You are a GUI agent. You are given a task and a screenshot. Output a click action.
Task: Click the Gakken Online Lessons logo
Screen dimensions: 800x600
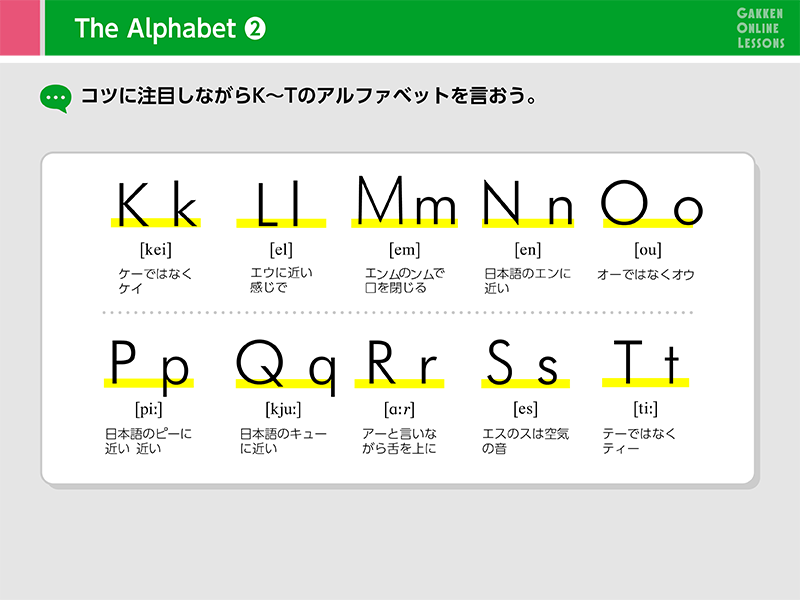[757, 28]
